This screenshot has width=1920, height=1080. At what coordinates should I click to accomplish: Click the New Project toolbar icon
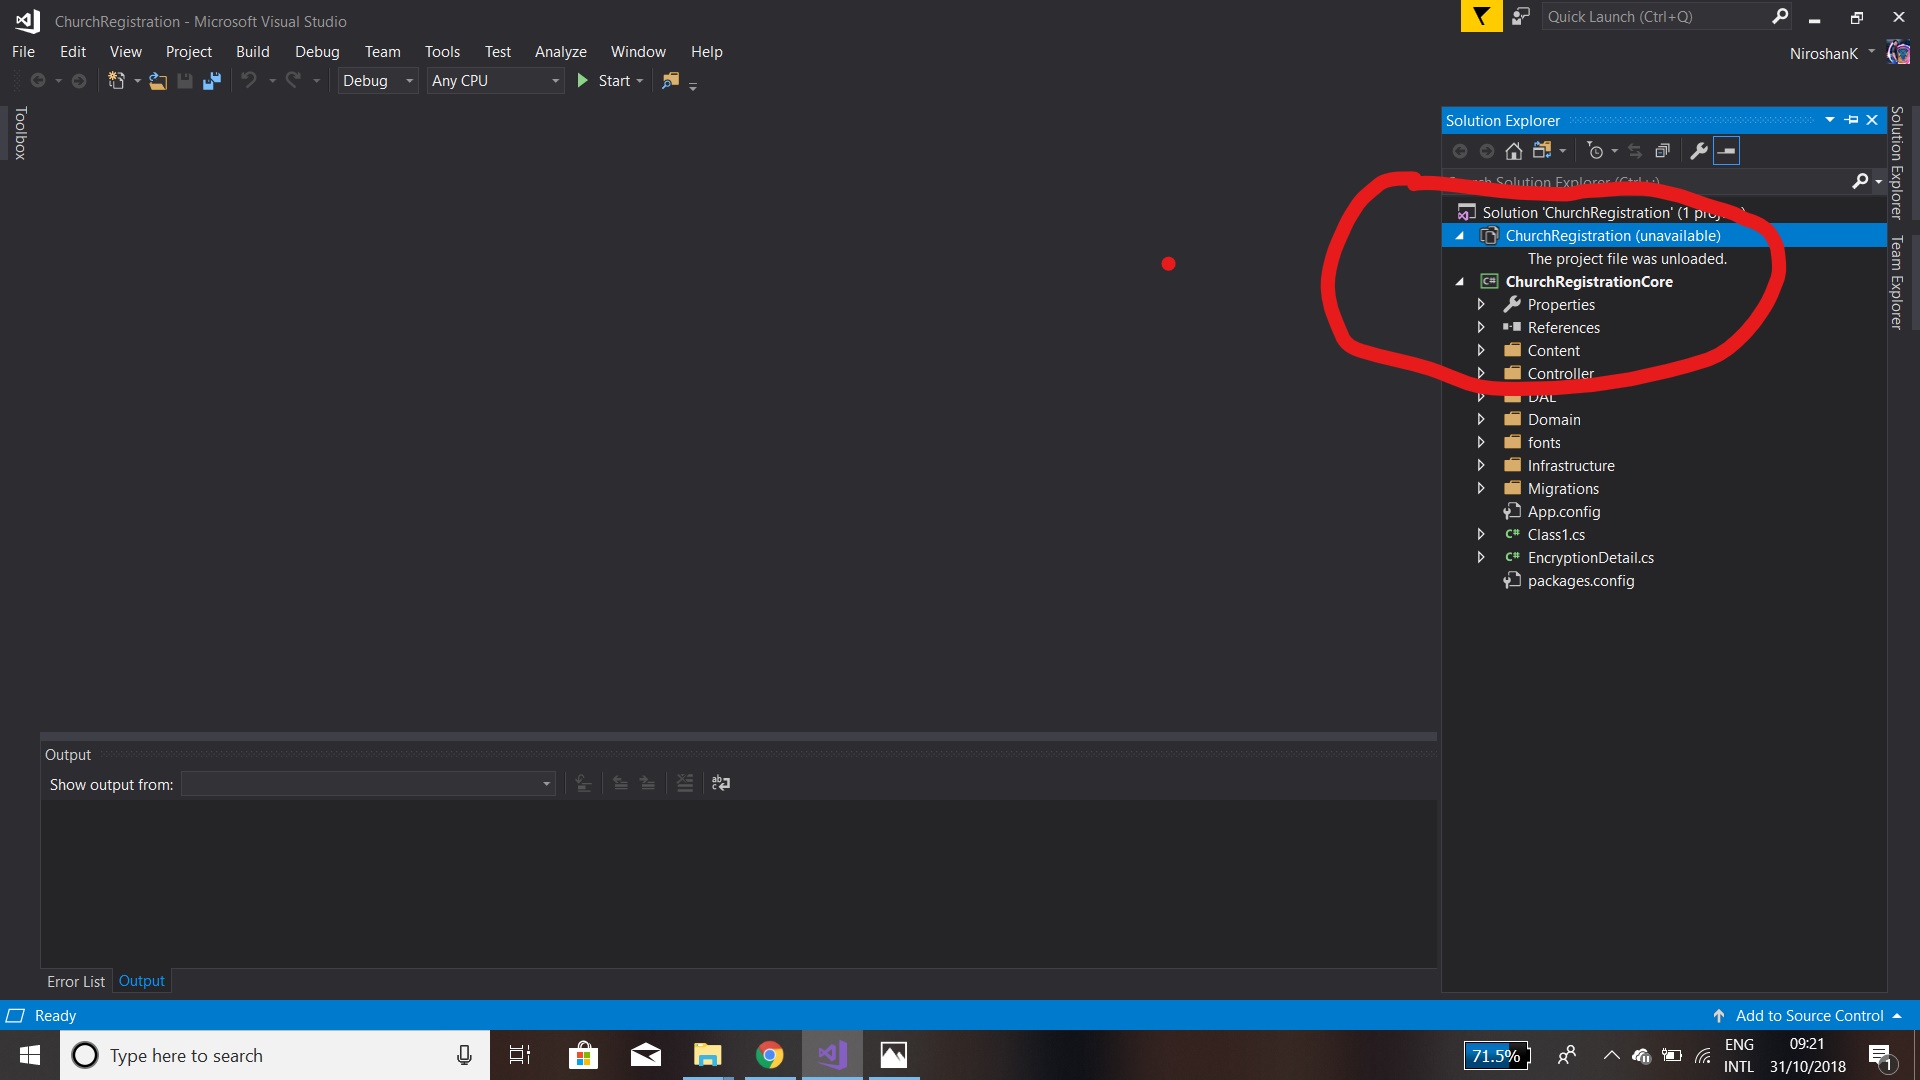[116, 81]
